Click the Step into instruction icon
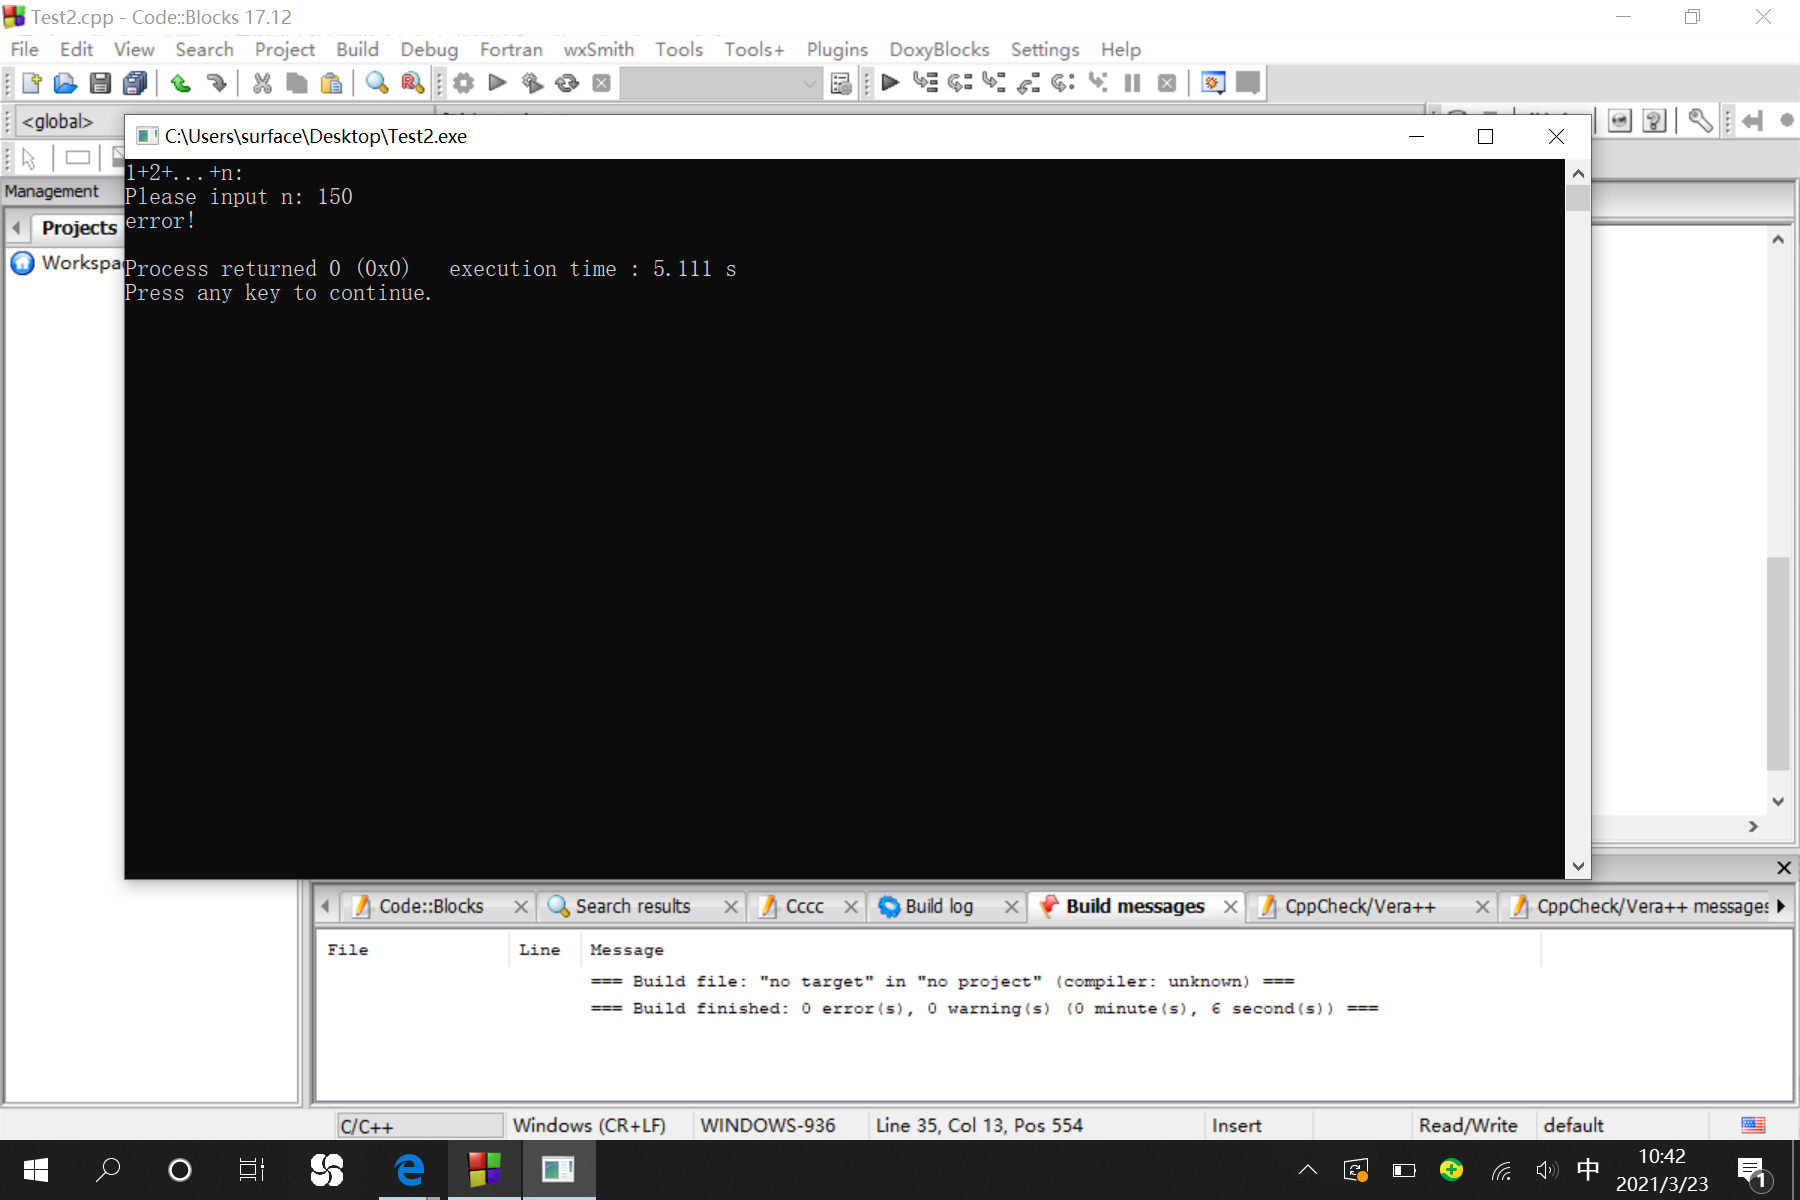 coord(1098,82)
